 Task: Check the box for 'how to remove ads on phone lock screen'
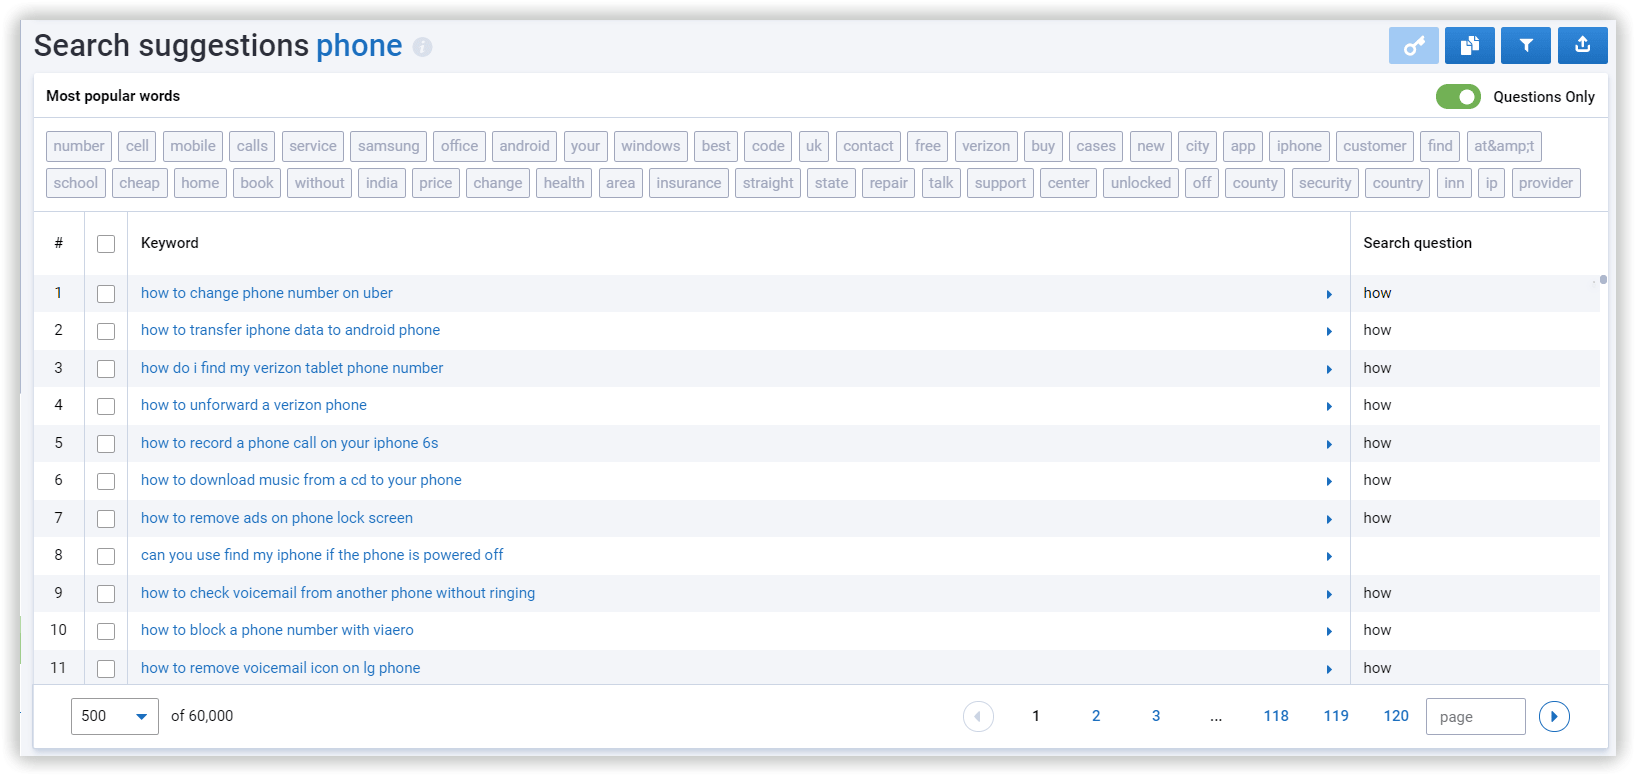click(x=106, y=519)
